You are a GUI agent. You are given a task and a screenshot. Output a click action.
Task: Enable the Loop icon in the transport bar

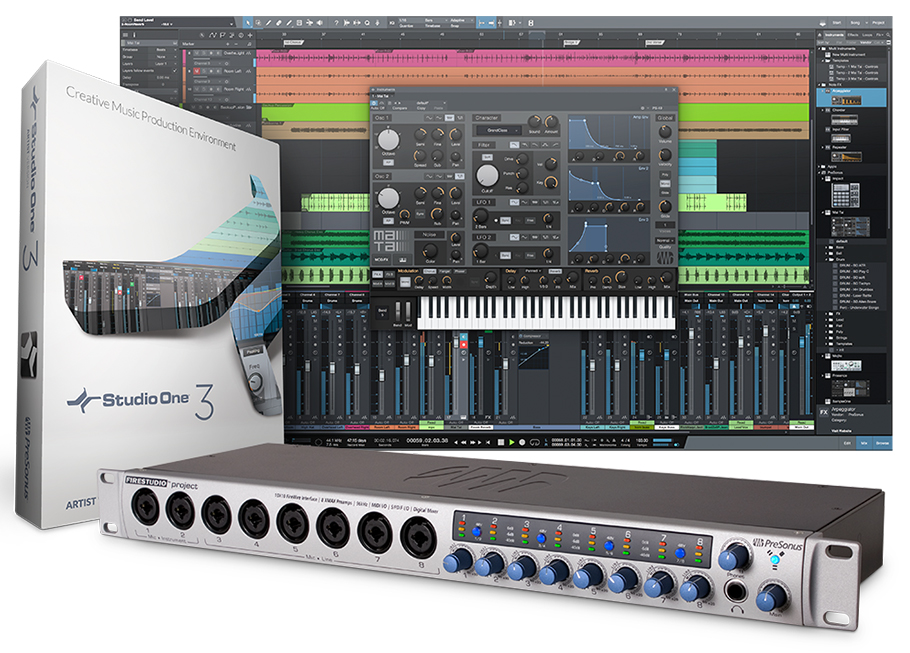tap(534, 443)
